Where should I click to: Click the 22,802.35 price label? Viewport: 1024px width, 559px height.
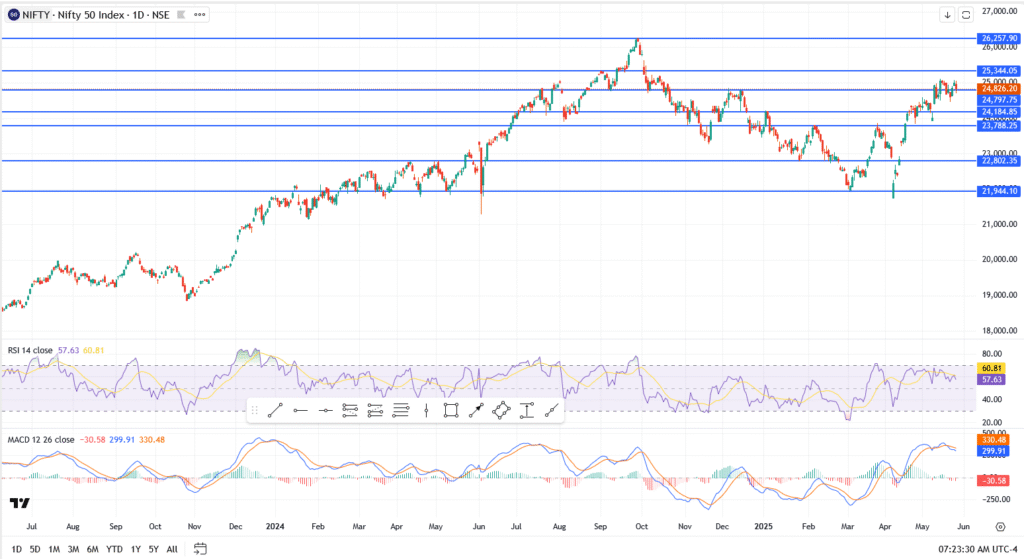coord(999,161)
